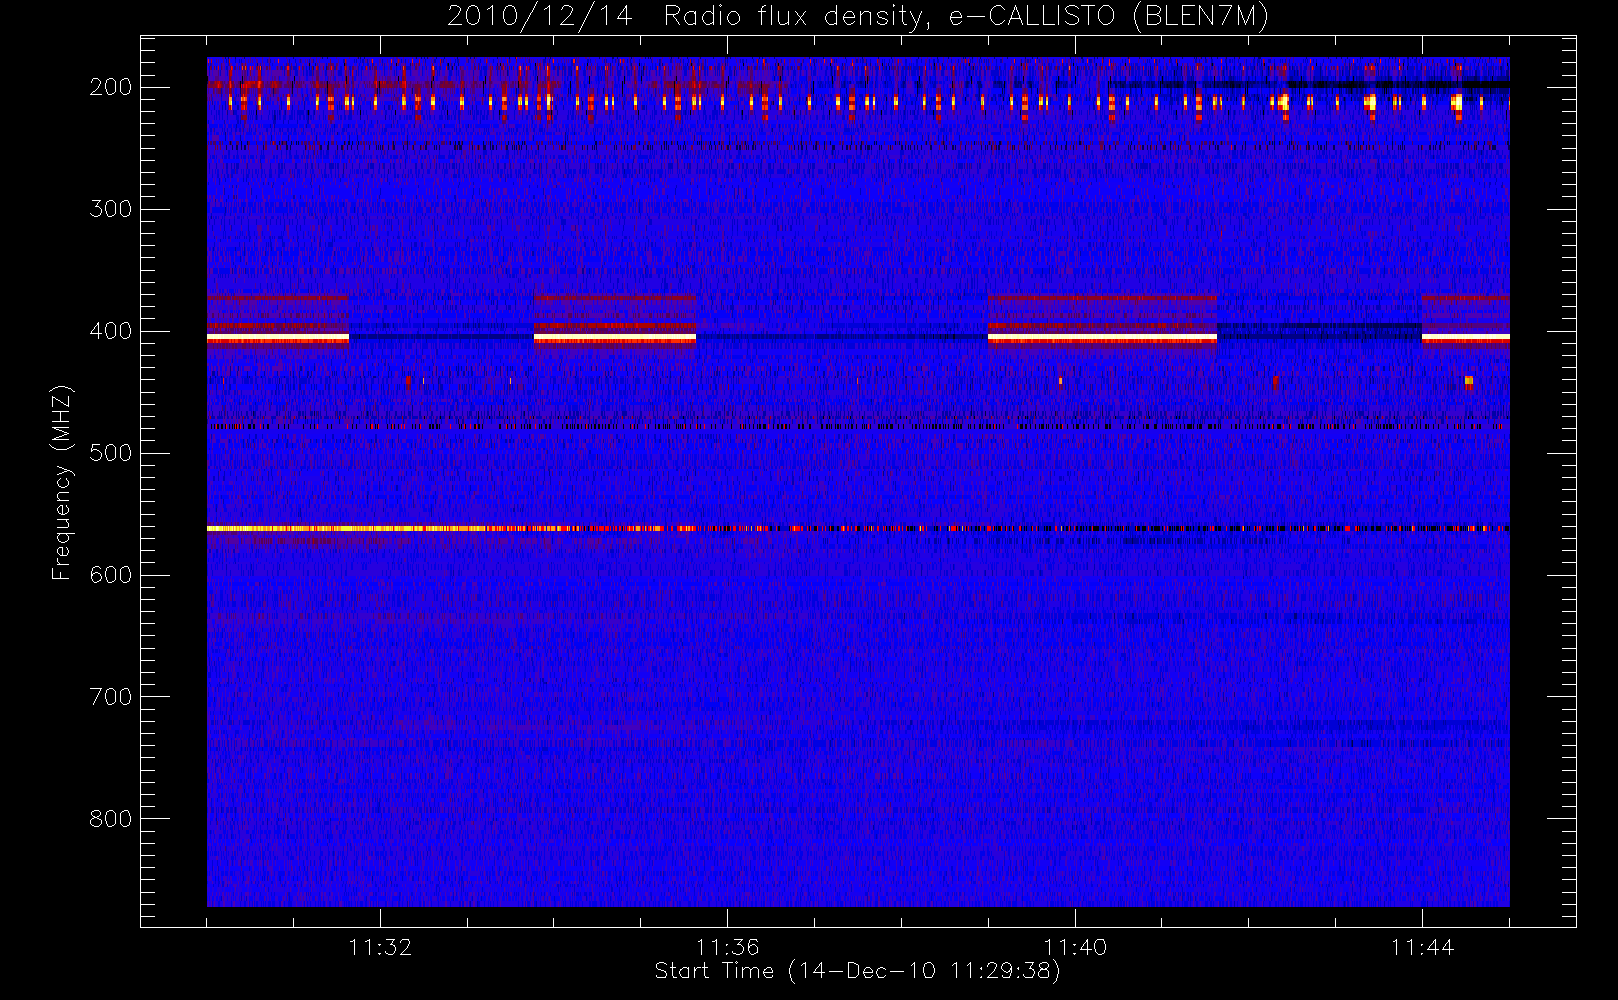The image size is (1618, 1000).
Task: Click the 'Start Time (14-Dec-10 11:29:38)' label
Action: pyautogui.click(x=858, y=971)
